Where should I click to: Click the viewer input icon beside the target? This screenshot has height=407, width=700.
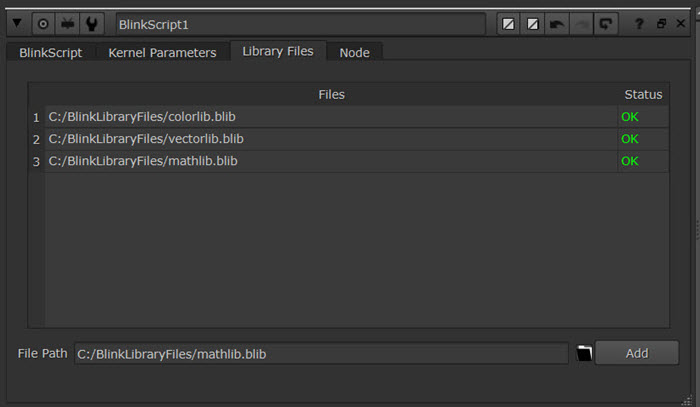point(67,23)
